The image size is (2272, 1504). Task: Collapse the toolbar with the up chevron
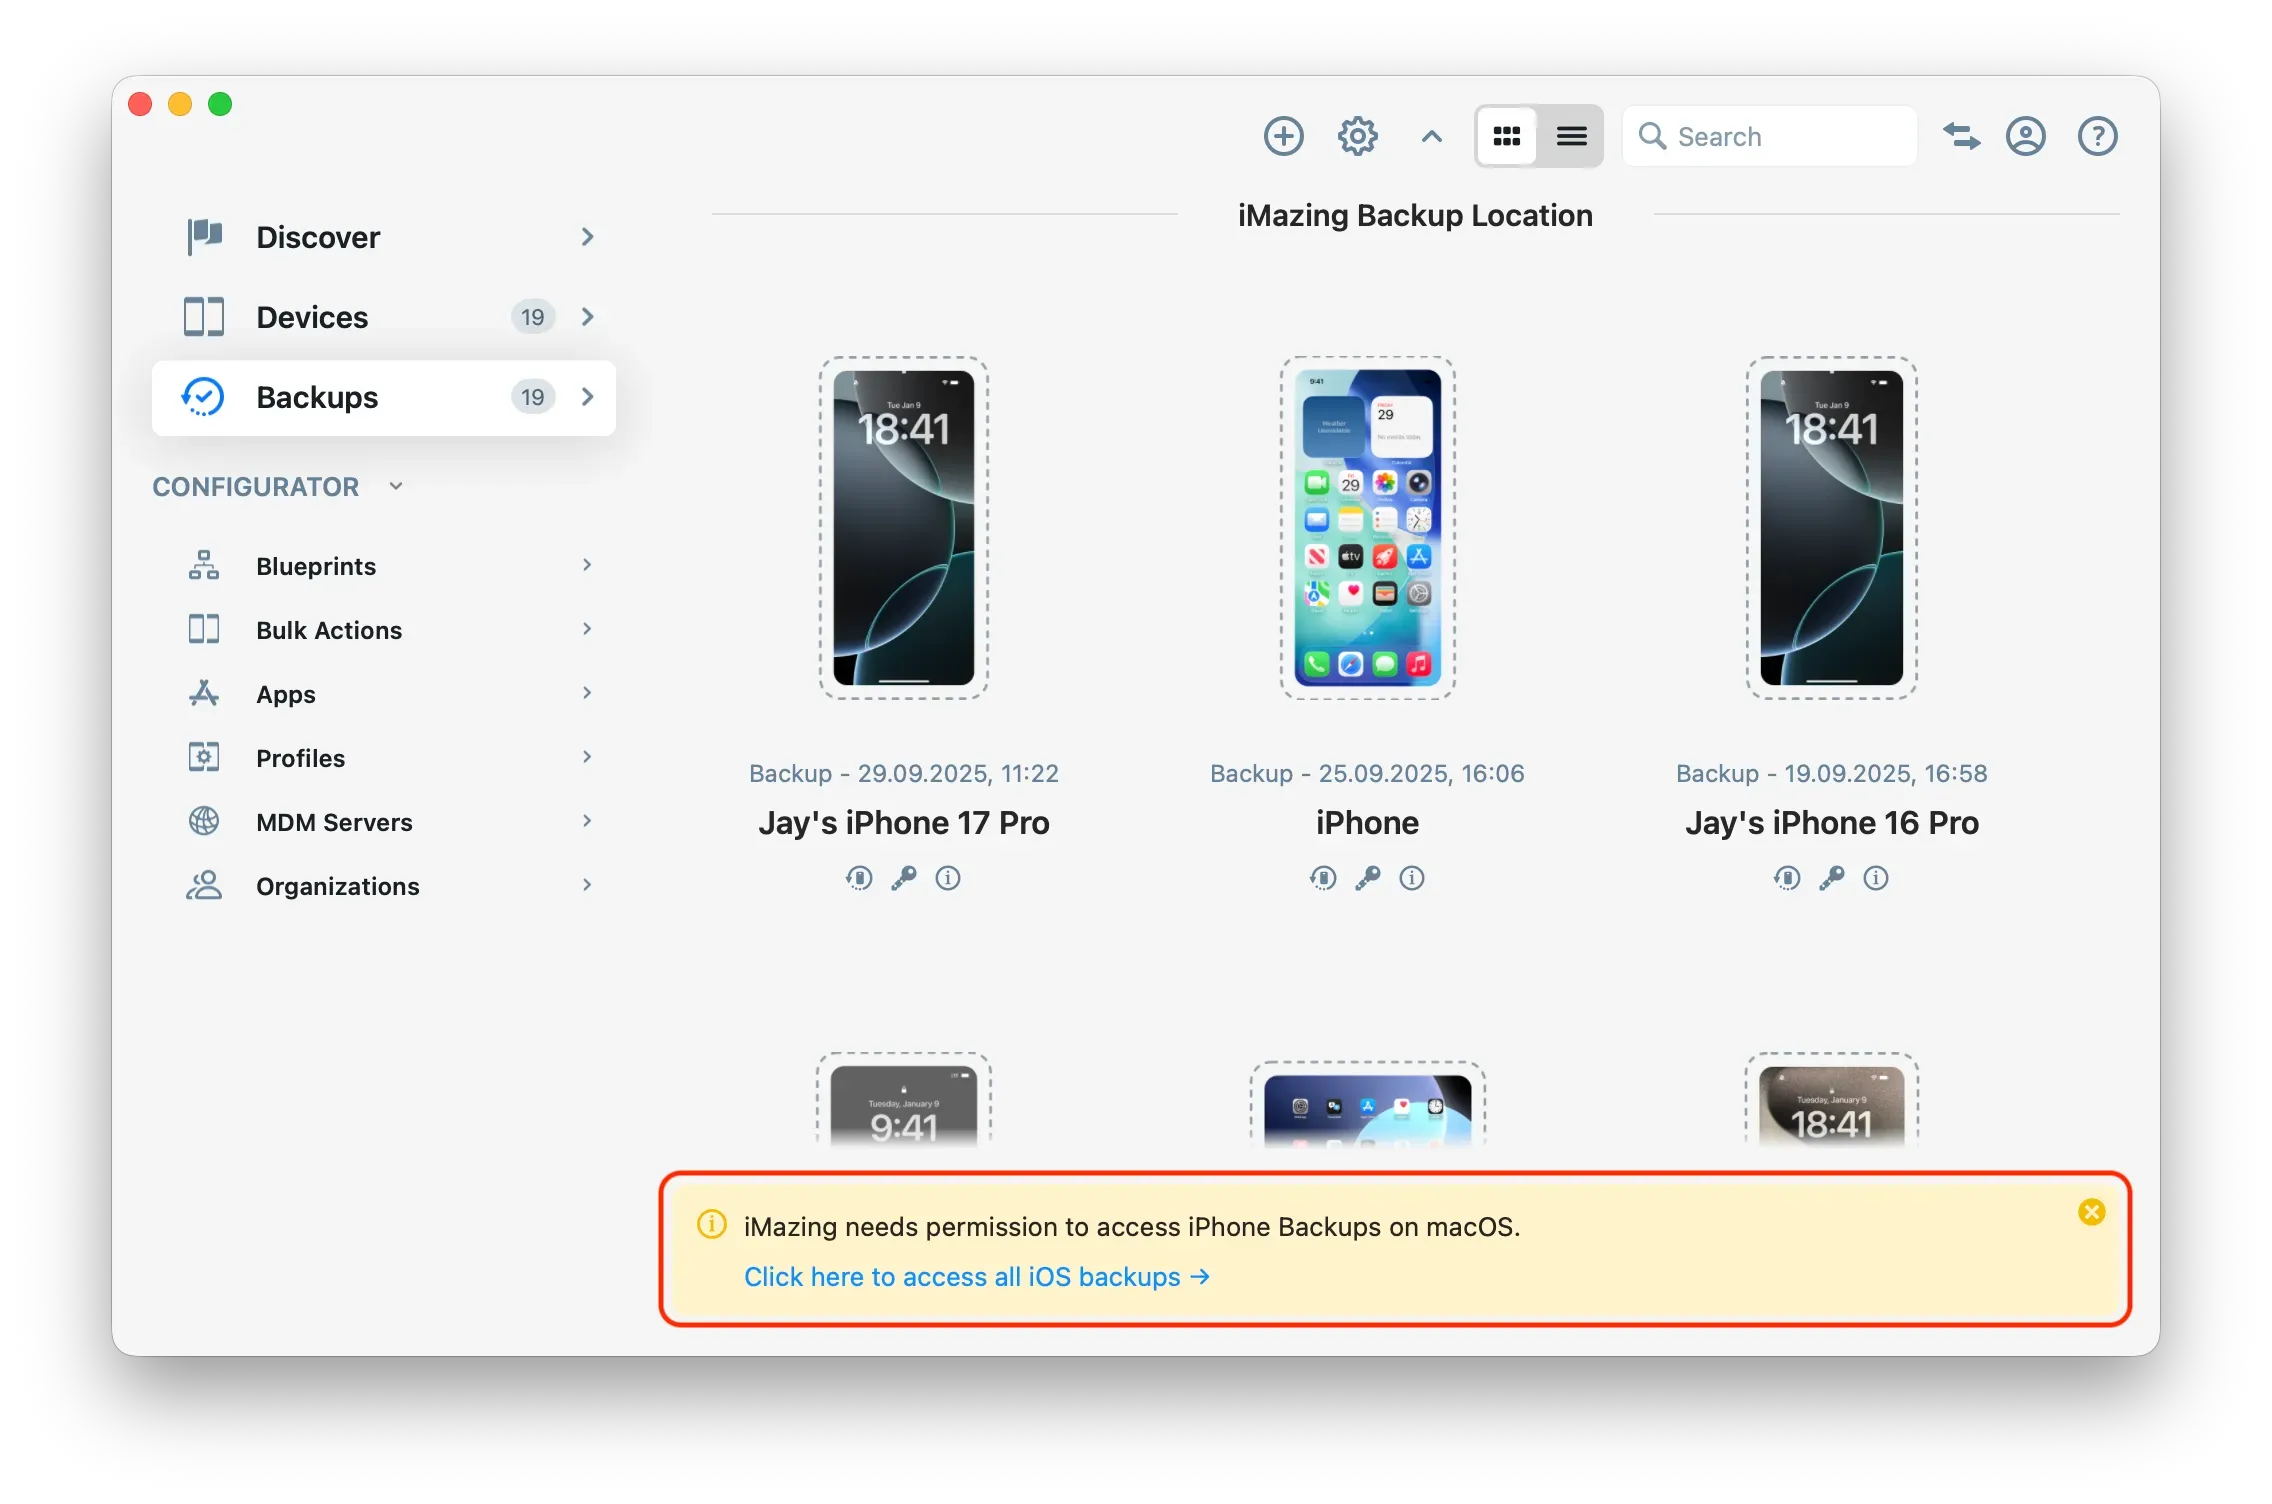tap(1430, 138)
